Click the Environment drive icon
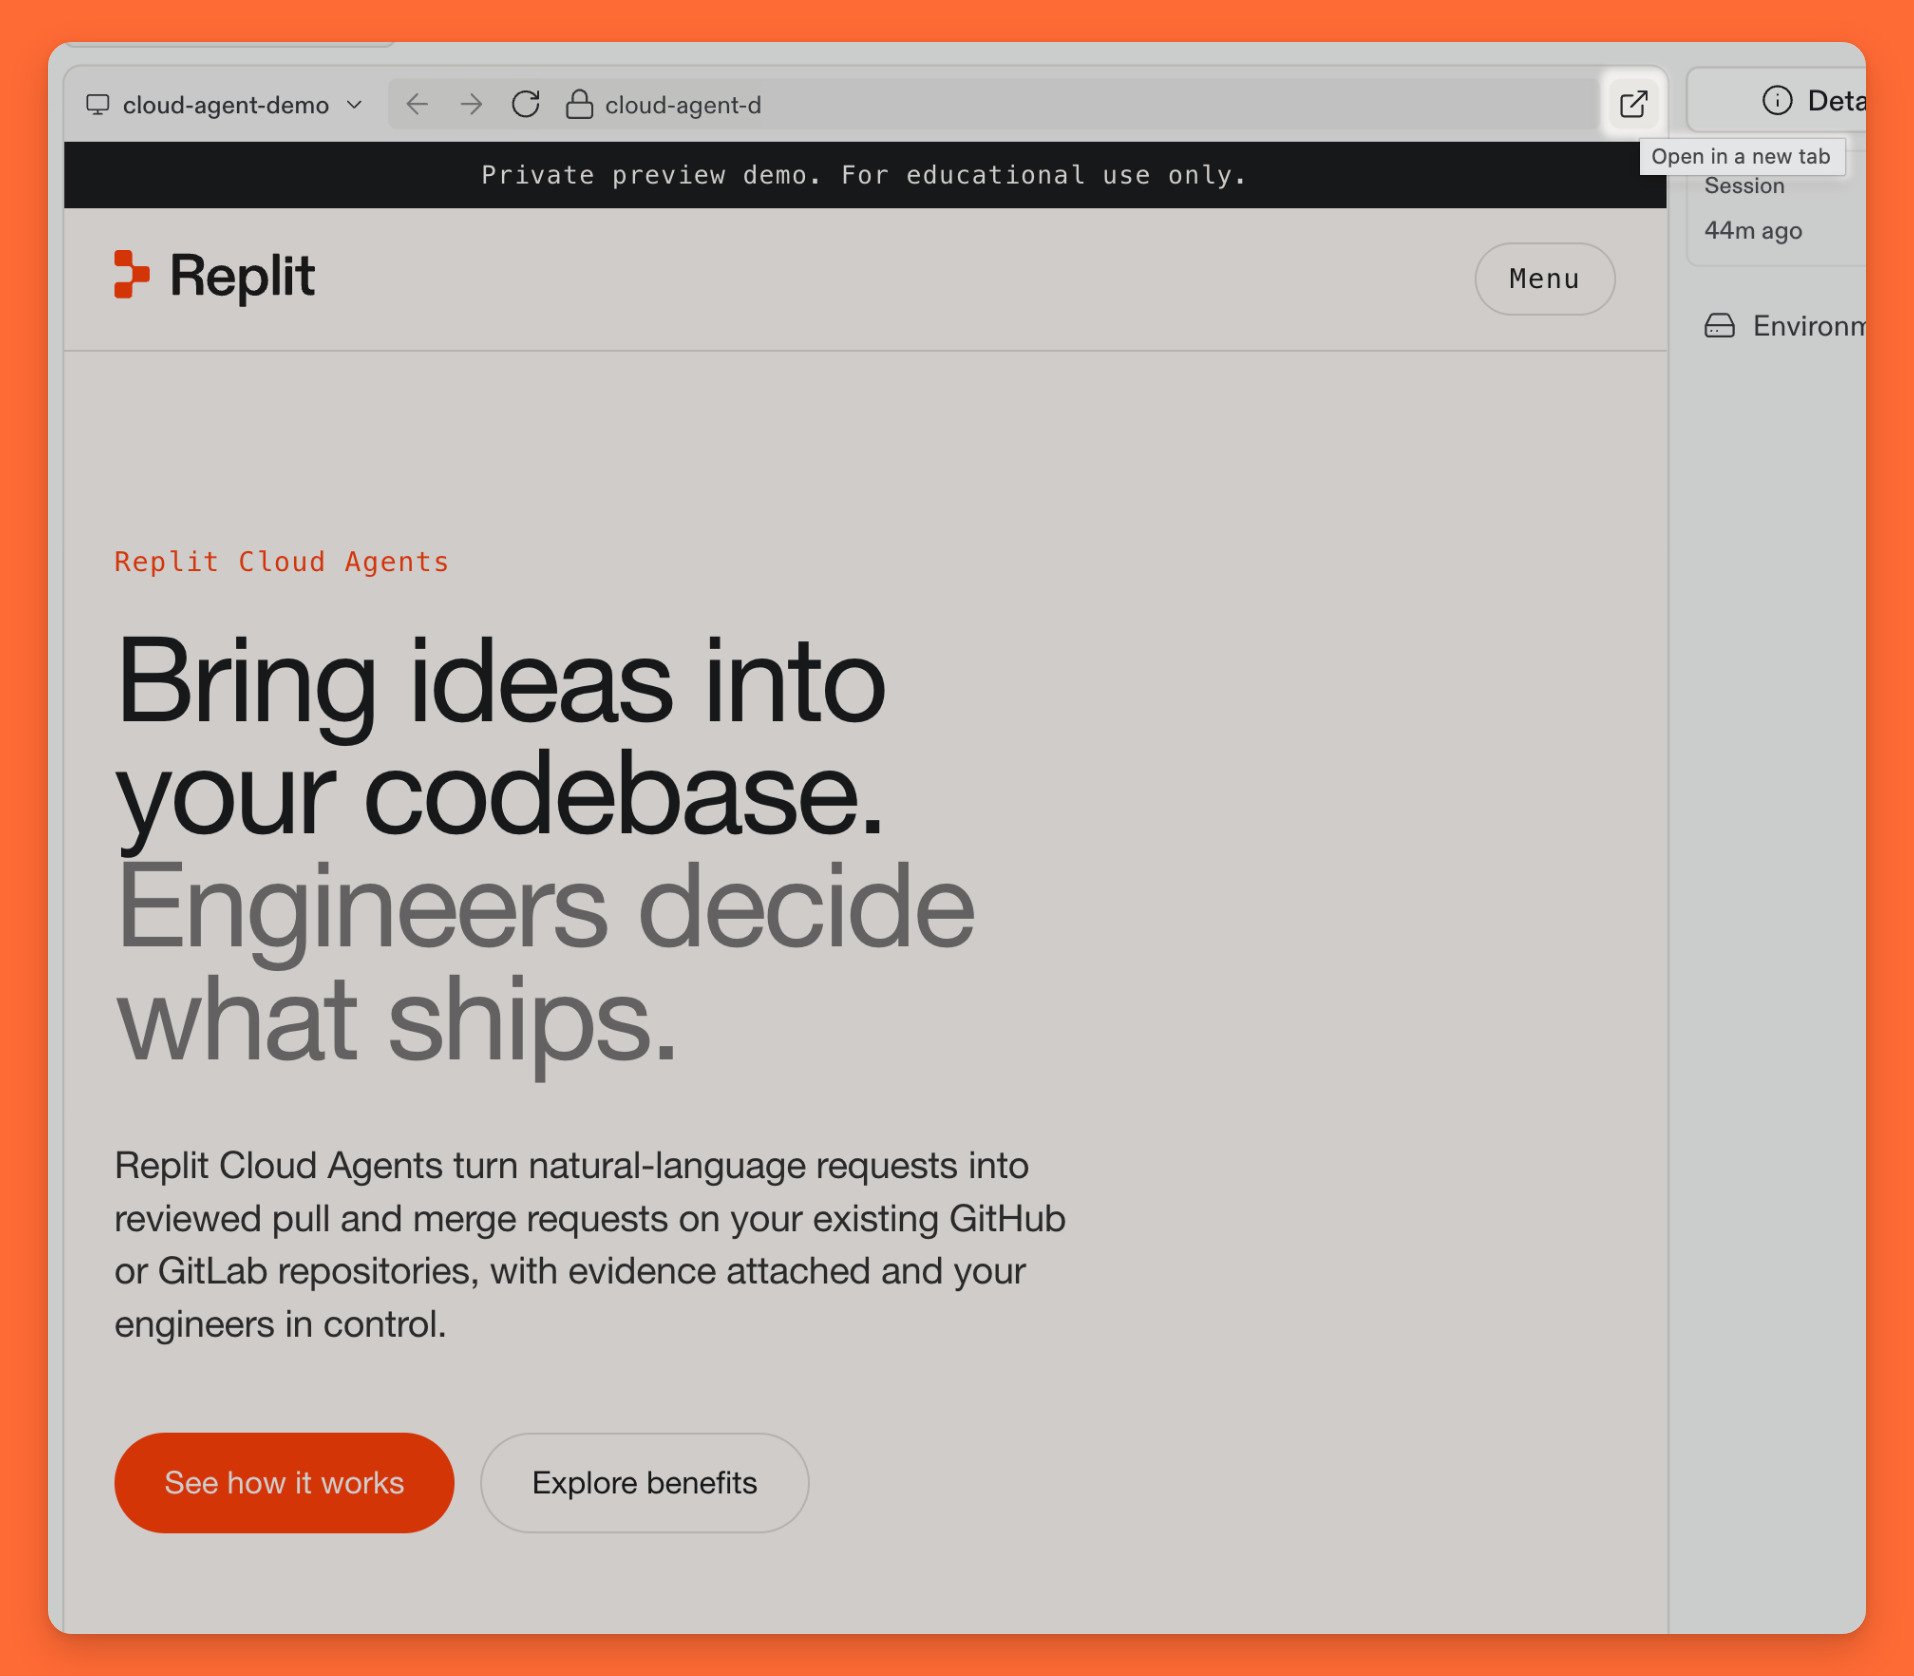The width and height of the screenshot is (1914, 1676). pos(1719,326)
